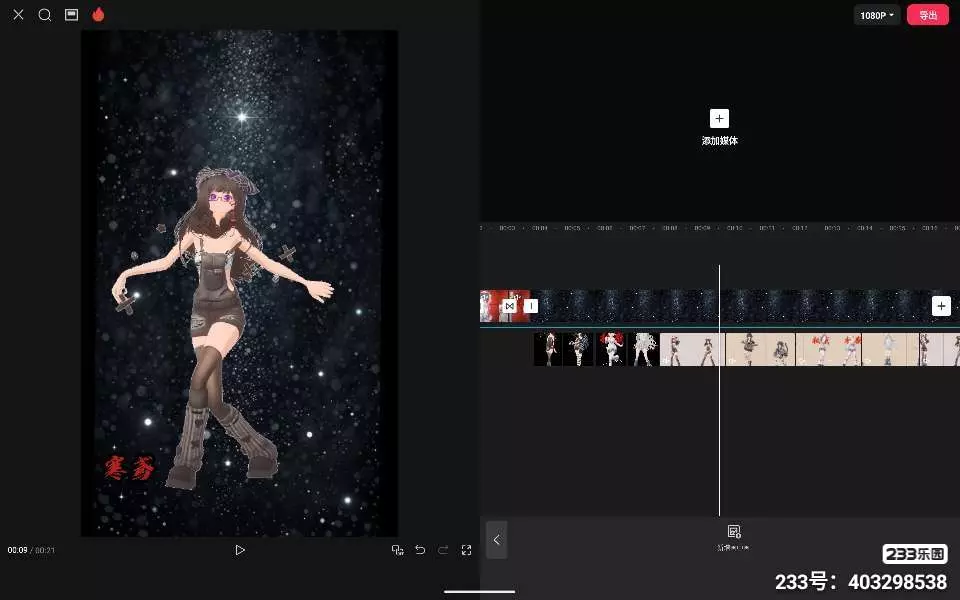Undo the last edit
The image size is (960, 600).
420,550
